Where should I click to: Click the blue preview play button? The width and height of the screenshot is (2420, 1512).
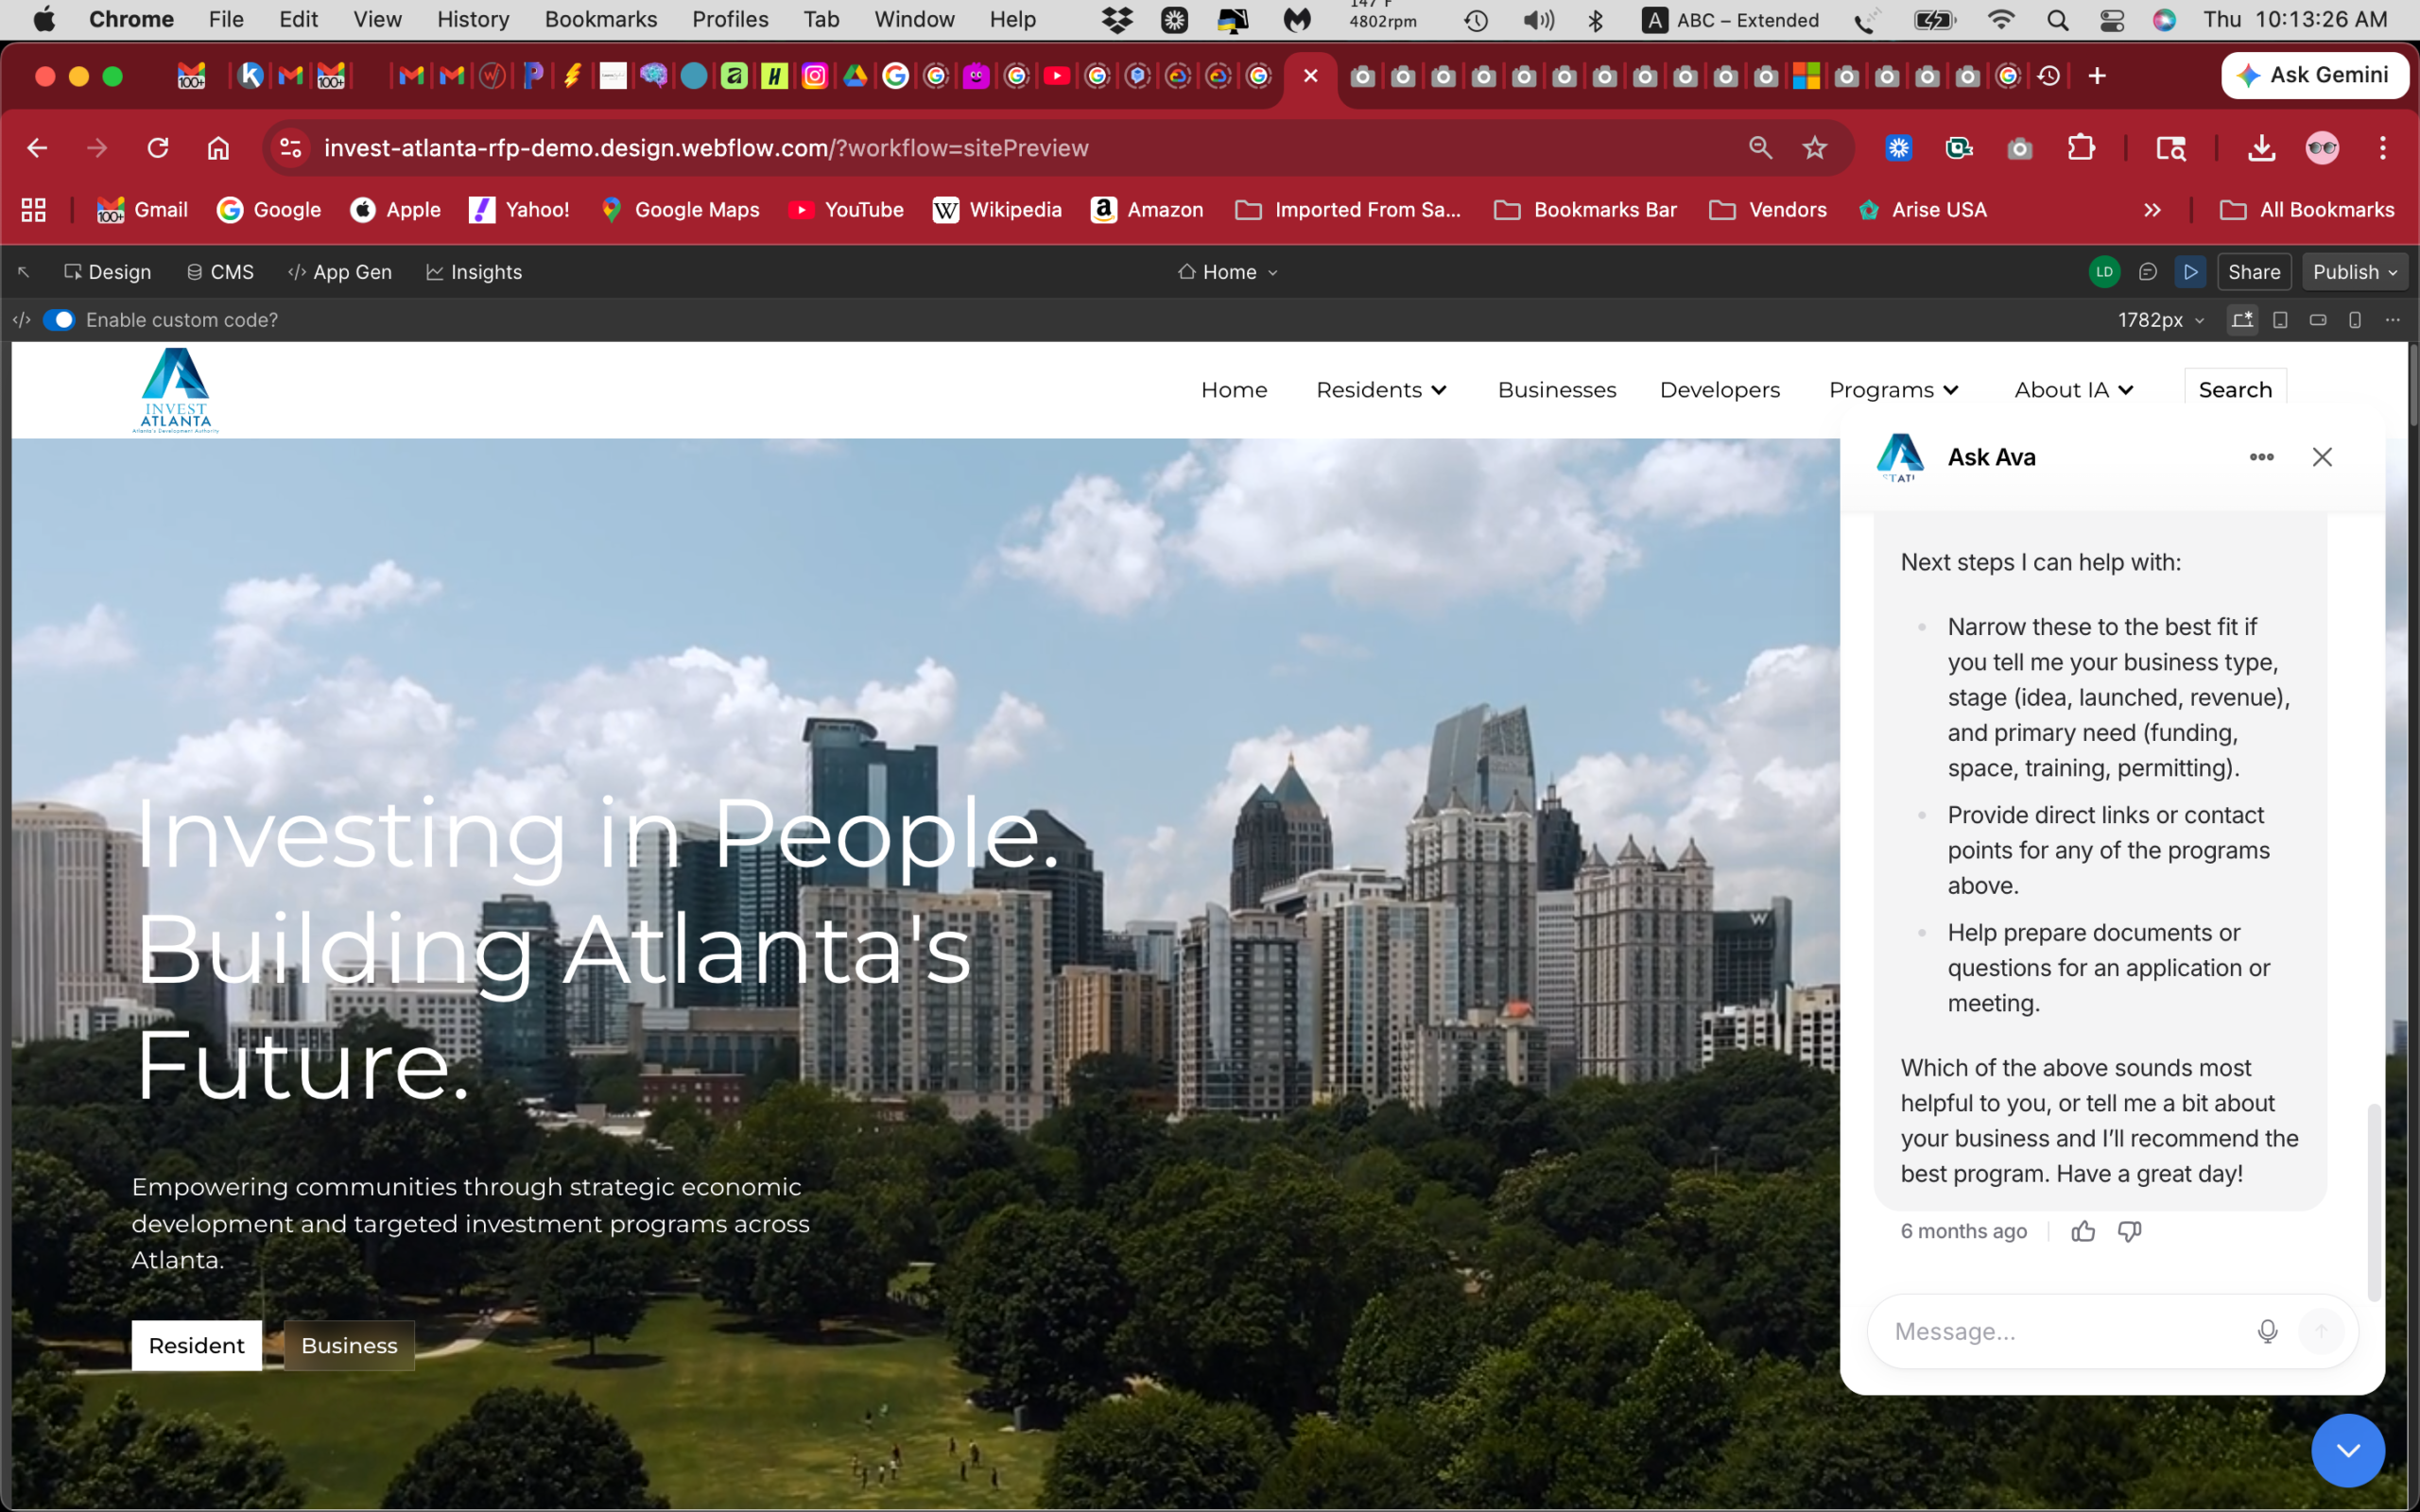pos(2190,272)
